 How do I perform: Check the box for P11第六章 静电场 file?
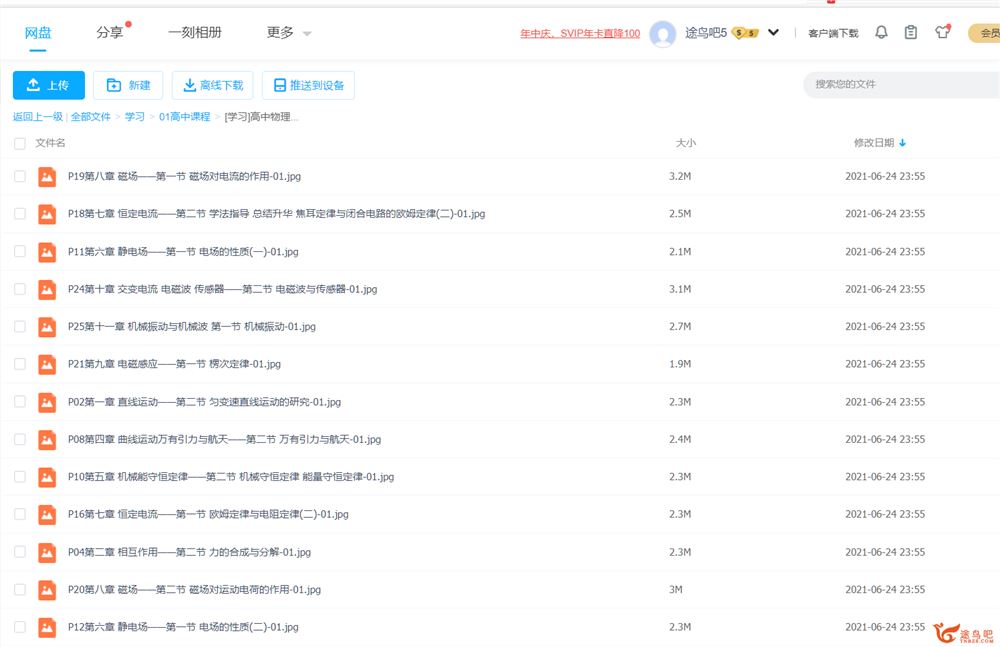pyautogui.click(x=20, y=251)
